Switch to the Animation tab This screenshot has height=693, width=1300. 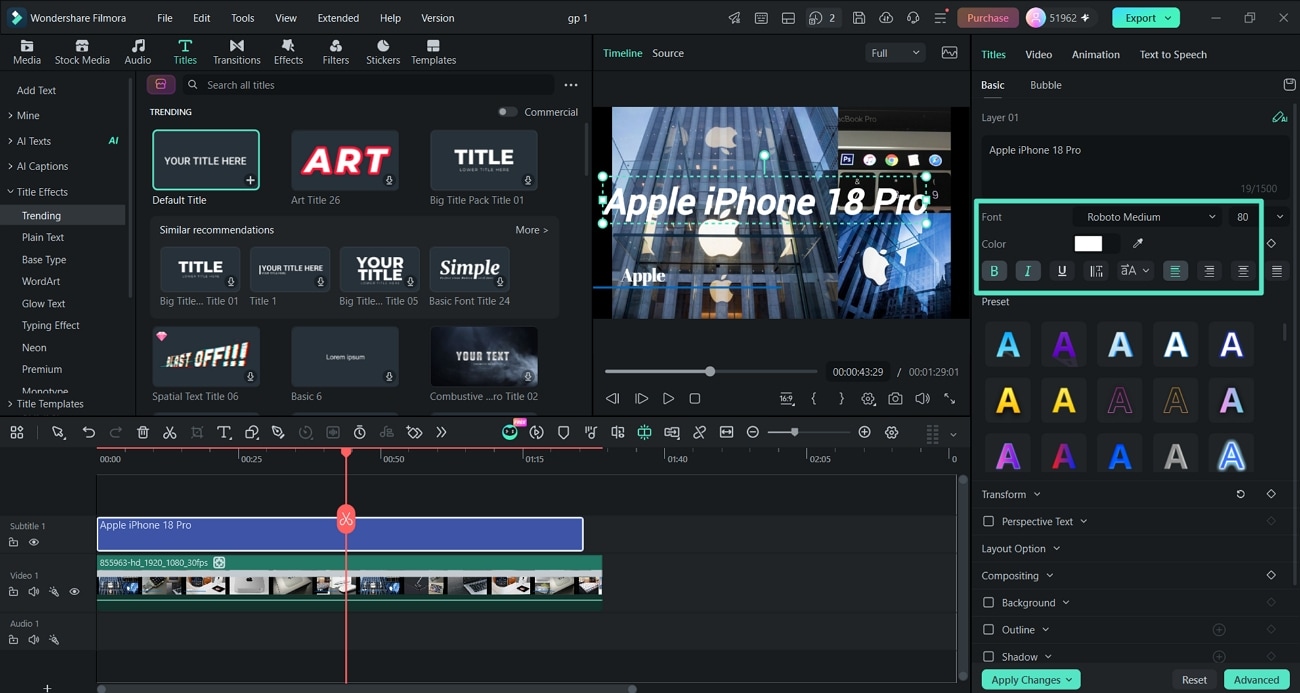[x=1096, y=54]
